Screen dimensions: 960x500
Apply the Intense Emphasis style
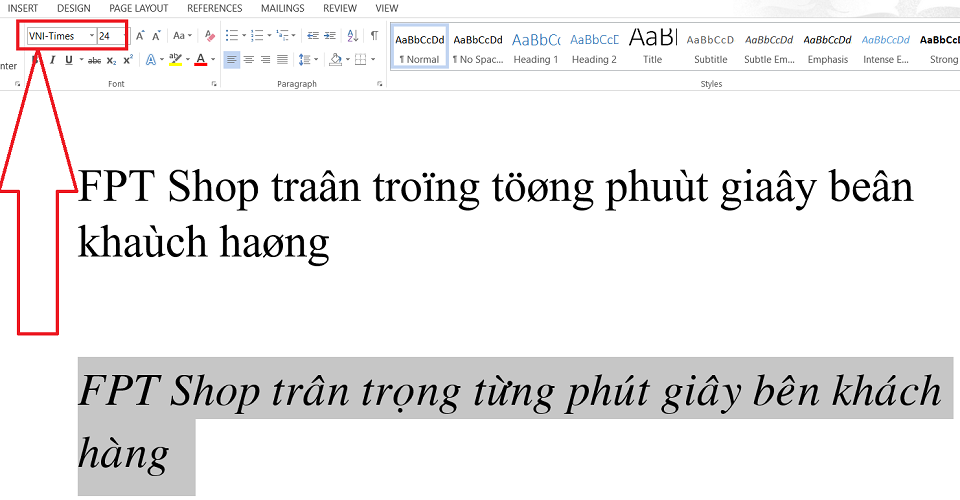[886, 47]
